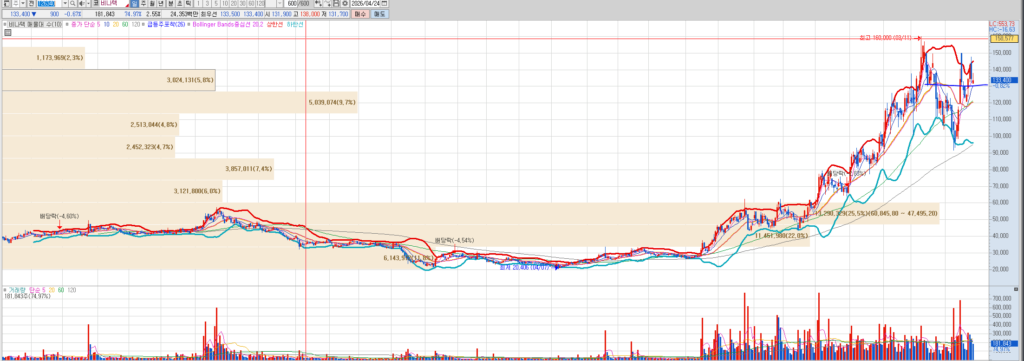Image resolution: width=1024 pixels, height=361 pixels.
Task: Click the crosshair cursor tool icon
Action: (318, 3)
